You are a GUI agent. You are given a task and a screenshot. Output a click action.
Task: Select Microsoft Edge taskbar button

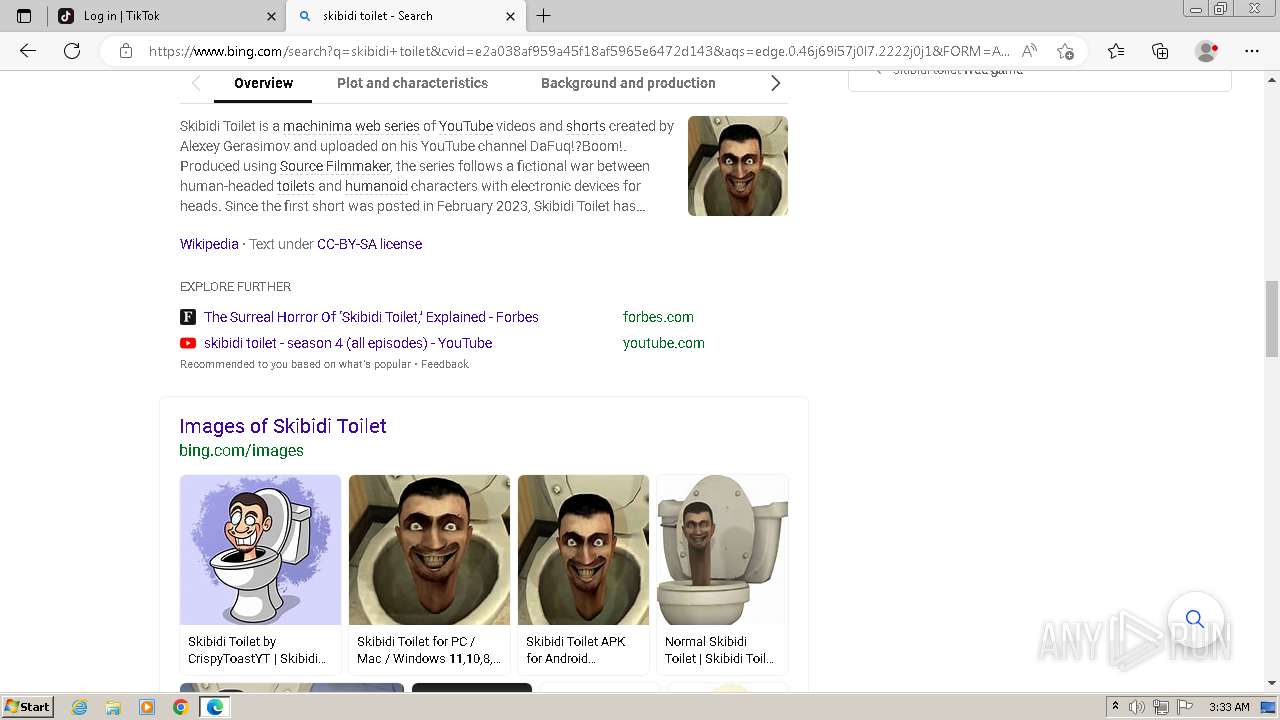tap(214, 707)
